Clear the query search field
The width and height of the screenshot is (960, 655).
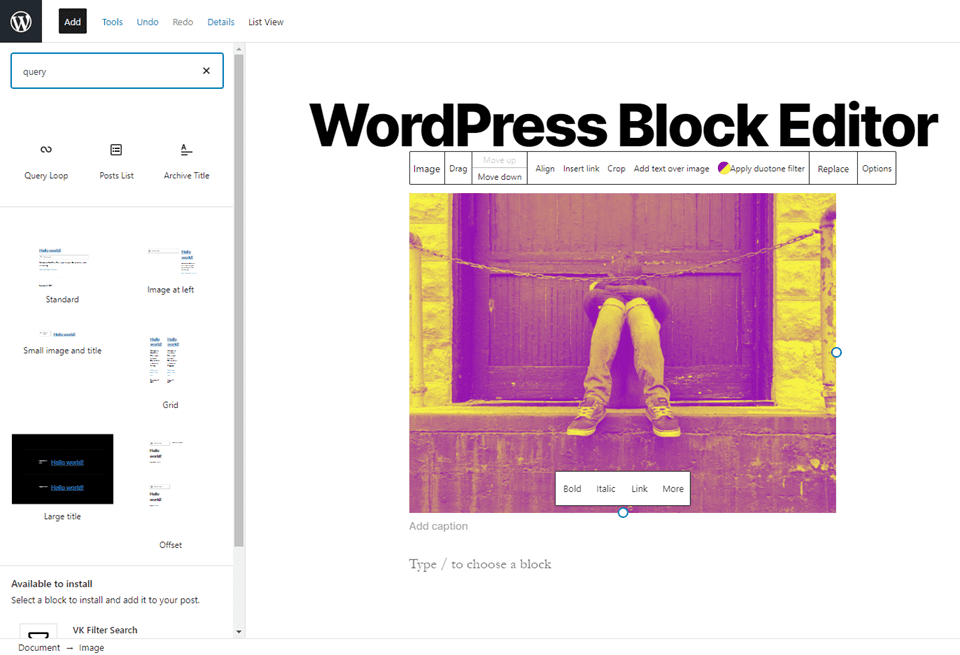(x=206, y=70)
